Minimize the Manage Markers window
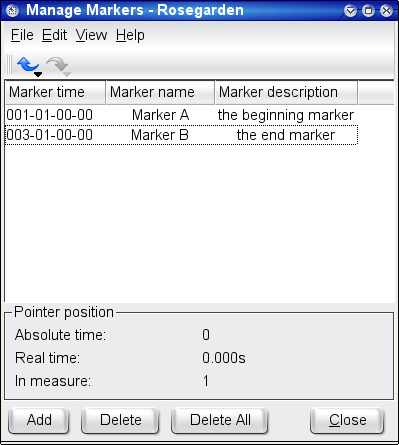 coord(350,11)
